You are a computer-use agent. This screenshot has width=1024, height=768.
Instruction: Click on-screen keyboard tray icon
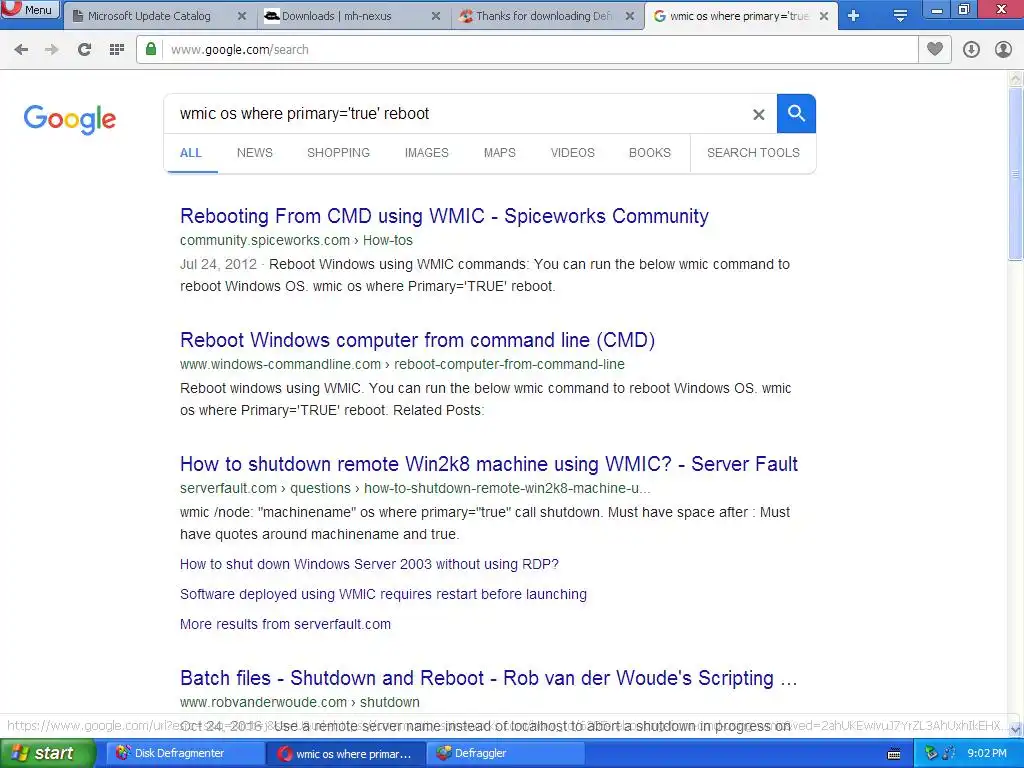894,754
